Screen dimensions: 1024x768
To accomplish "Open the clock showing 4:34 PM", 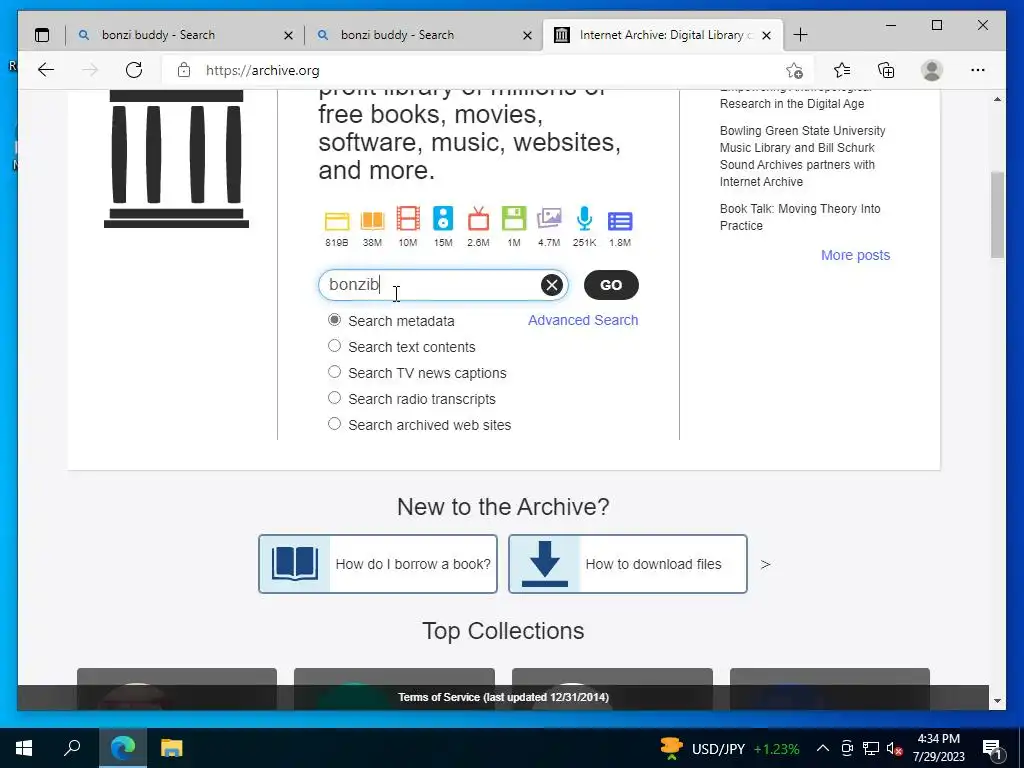I will click(938, 748).
